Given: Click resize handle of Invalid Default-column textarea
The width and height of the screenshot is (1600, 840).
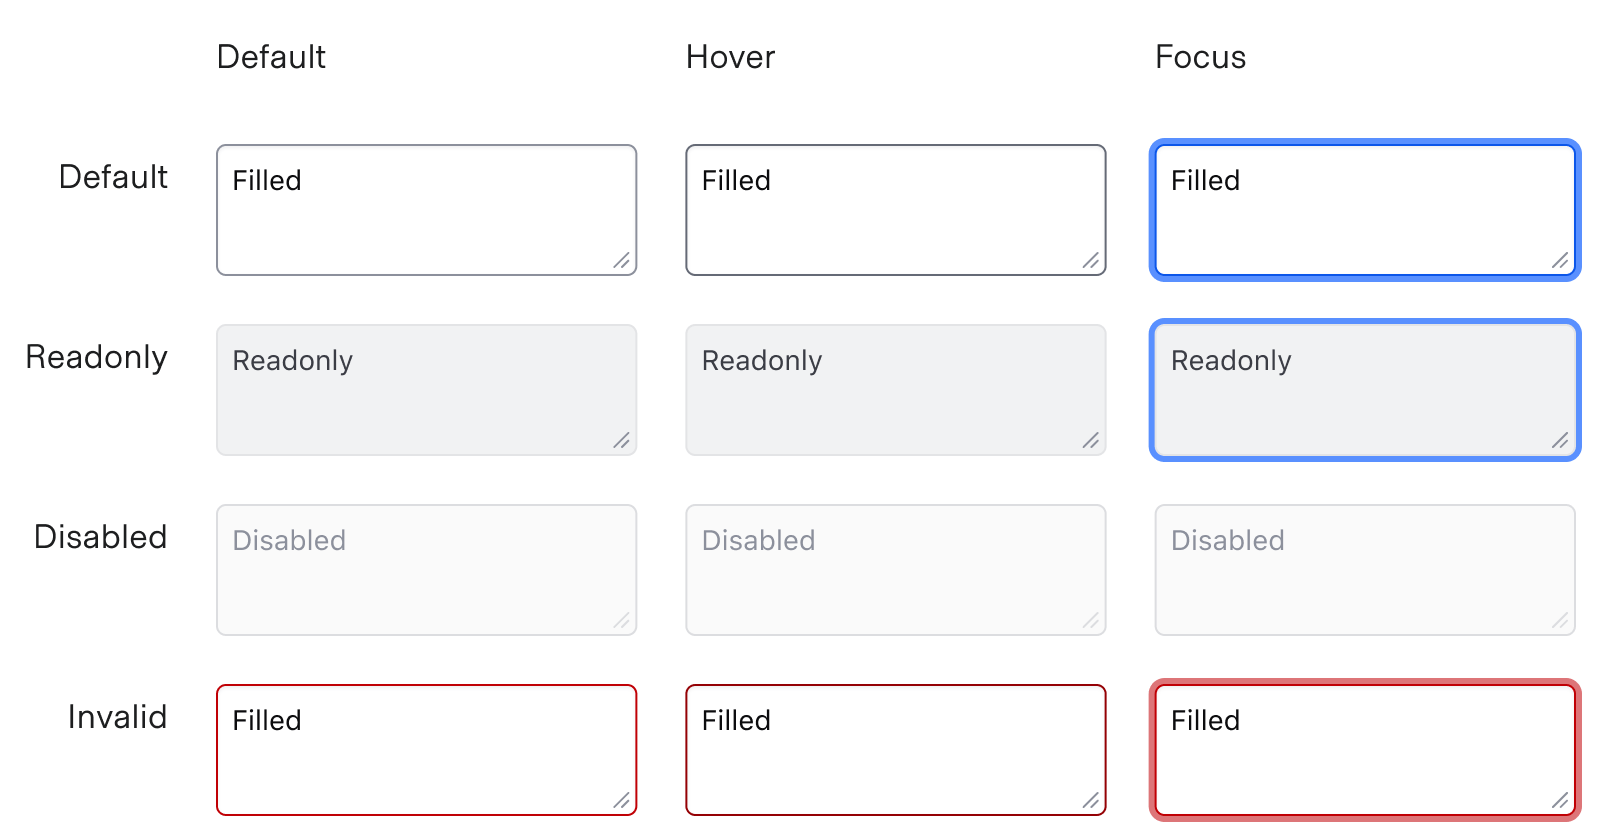Looking at the screenshot, I should pos(622,801).
